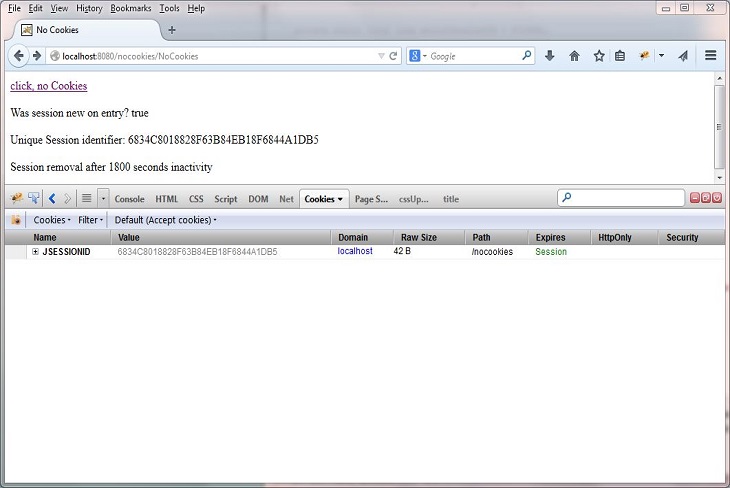Follow the 'click, no Cookies' link
The height and width of the screenshot is (488, 730).
pyautogui.click(x=48, y=86)
